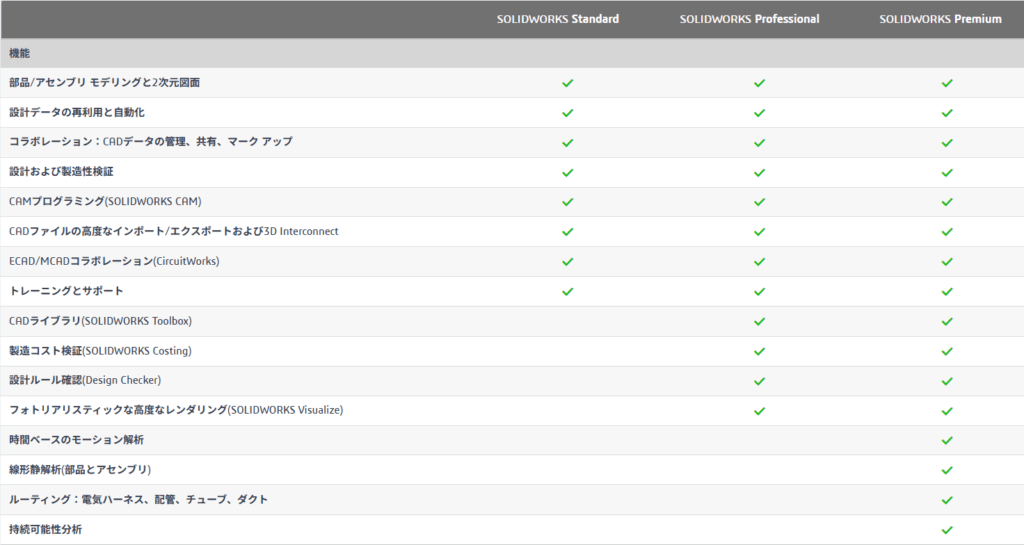This screenshot has height=545, width=1024.
Task: Click Premium checkmark for 時間ベースのモーション解析 row
Action: point(946,440)
